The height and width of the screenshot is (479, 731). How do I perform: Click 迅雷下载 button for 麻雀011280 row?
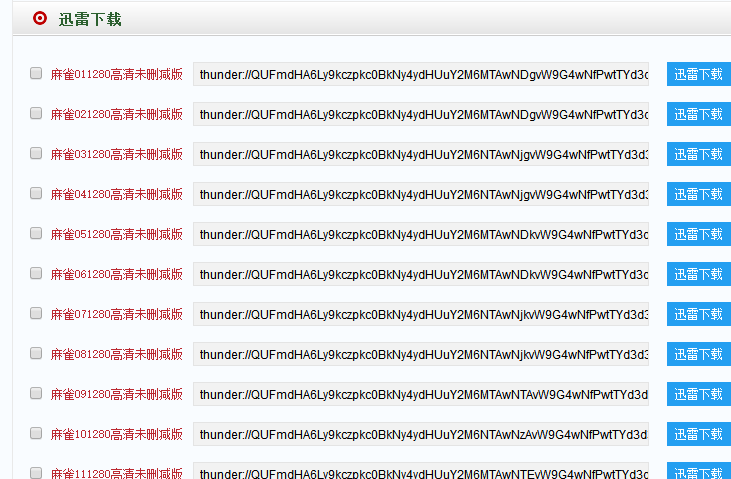click(699, 74)
